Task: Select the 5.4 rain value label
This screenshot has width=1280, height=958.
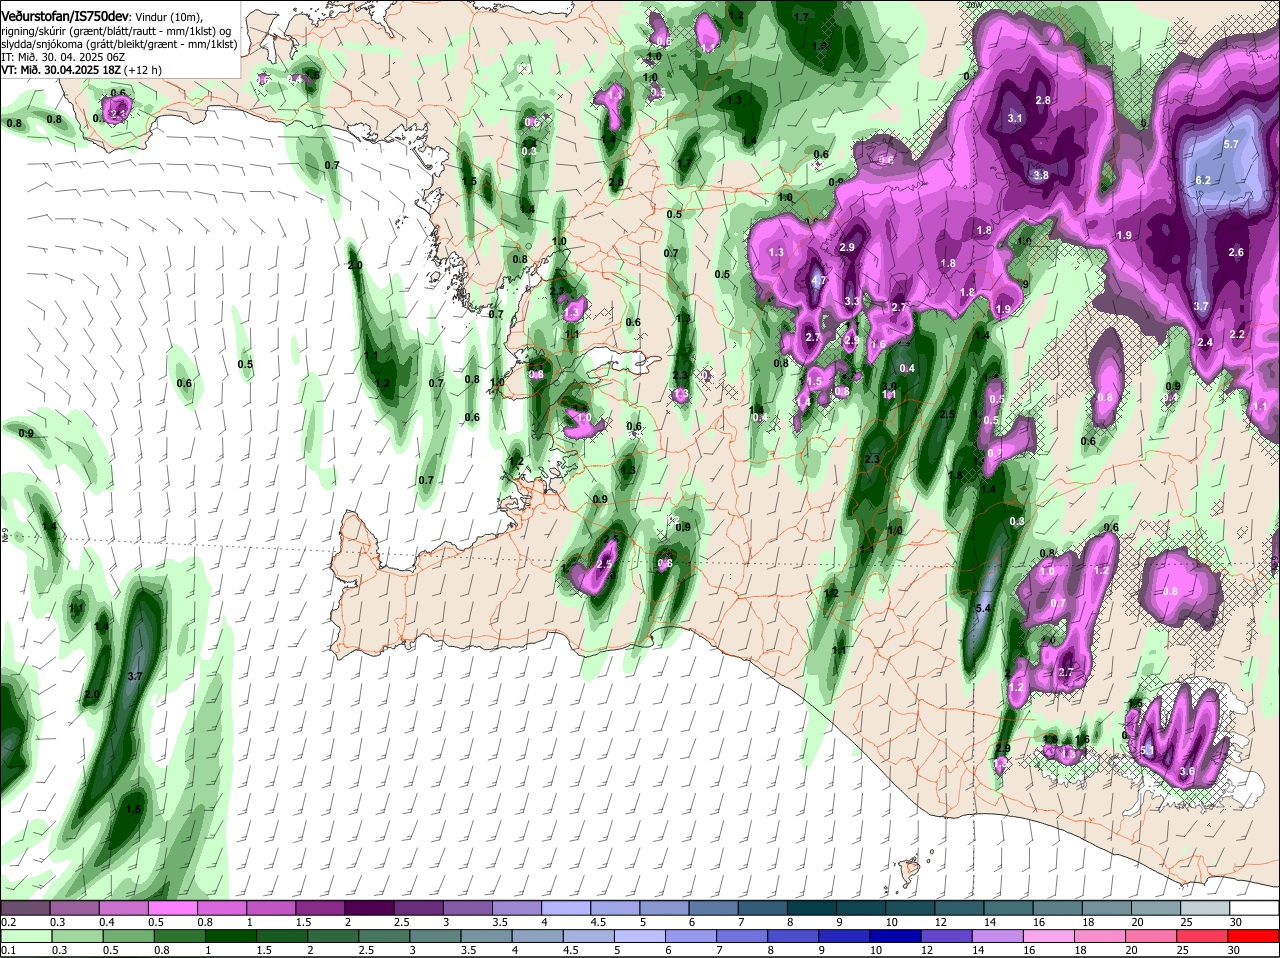Action: (982, 608)
